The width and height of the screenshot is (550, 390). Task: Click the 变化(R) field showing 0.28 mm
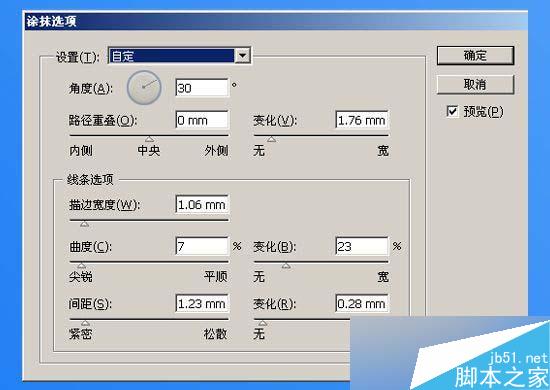click(362, 303)
